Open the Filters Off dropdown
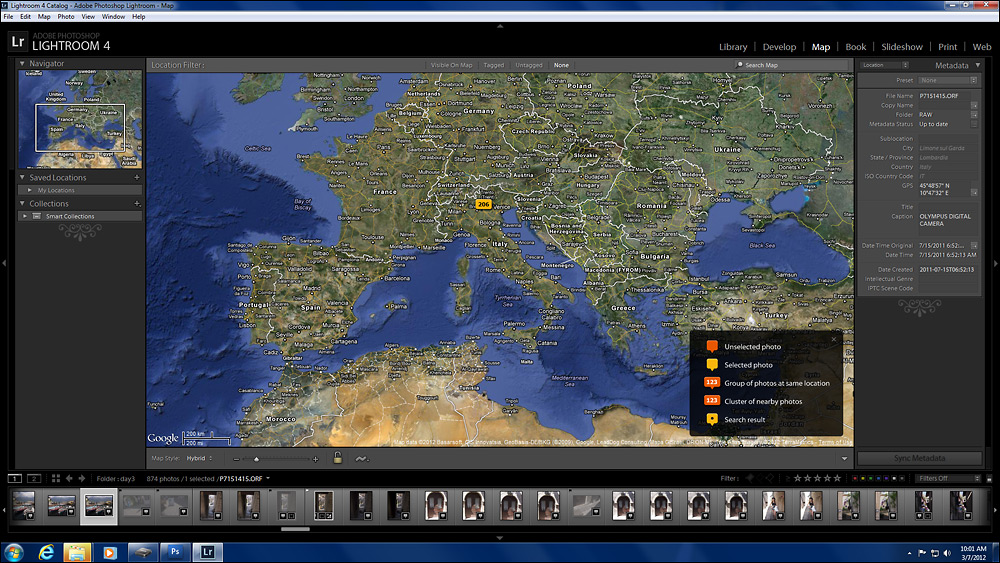The image size is (1000, 563). [948, 478]
